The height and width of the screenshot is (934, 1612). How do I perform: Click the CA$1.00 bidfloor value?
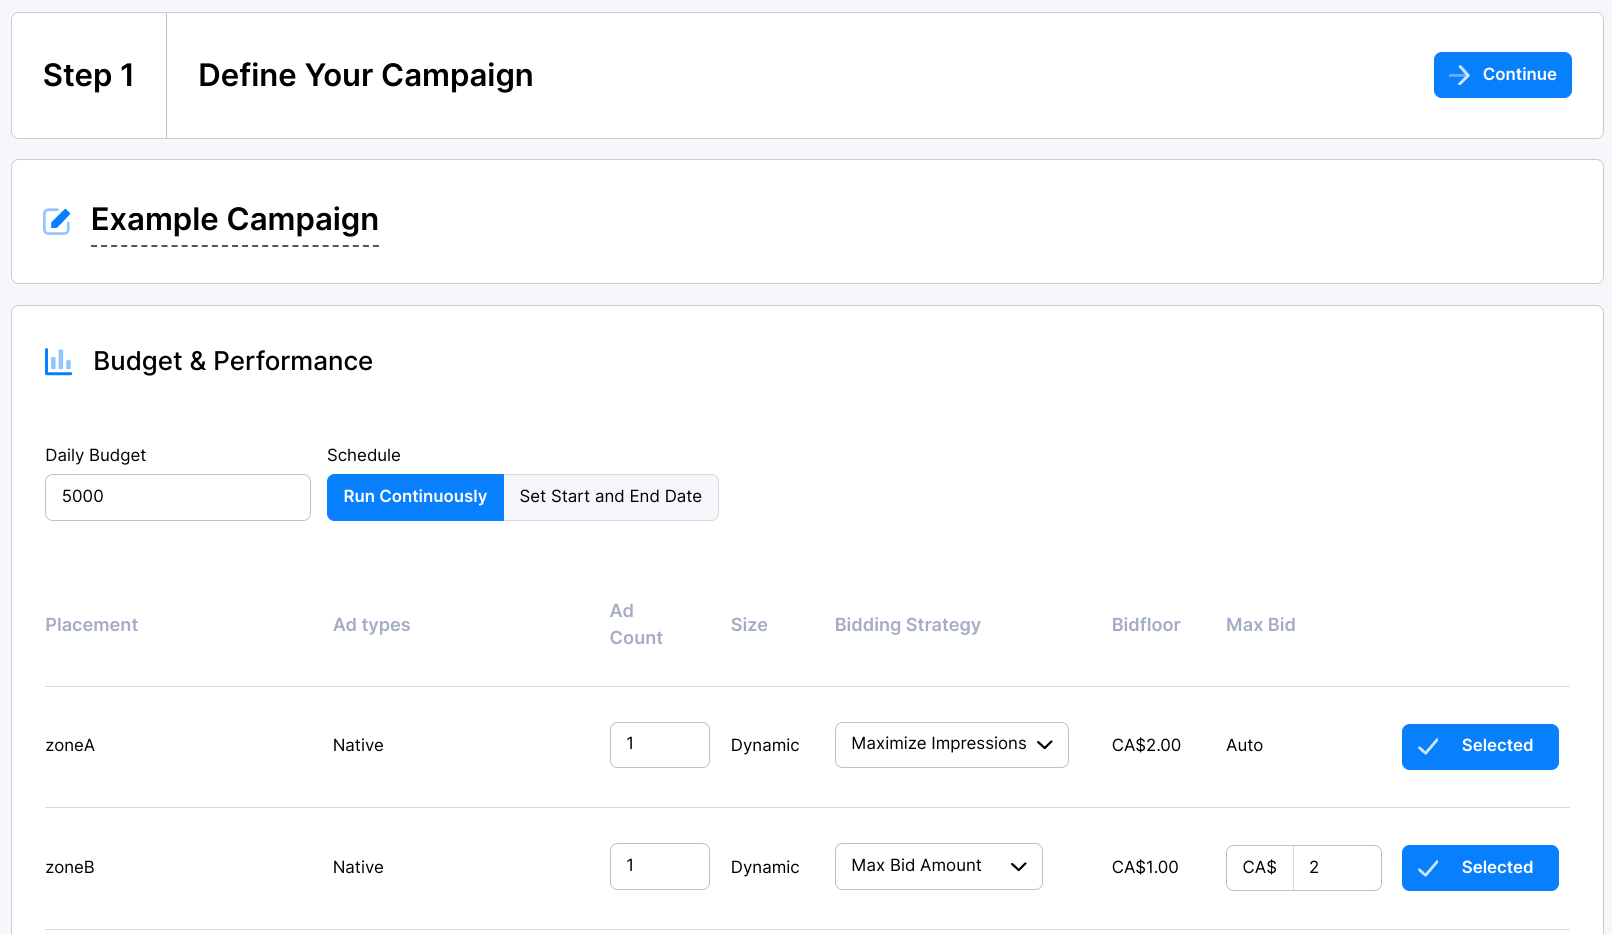coord(1145,868)
